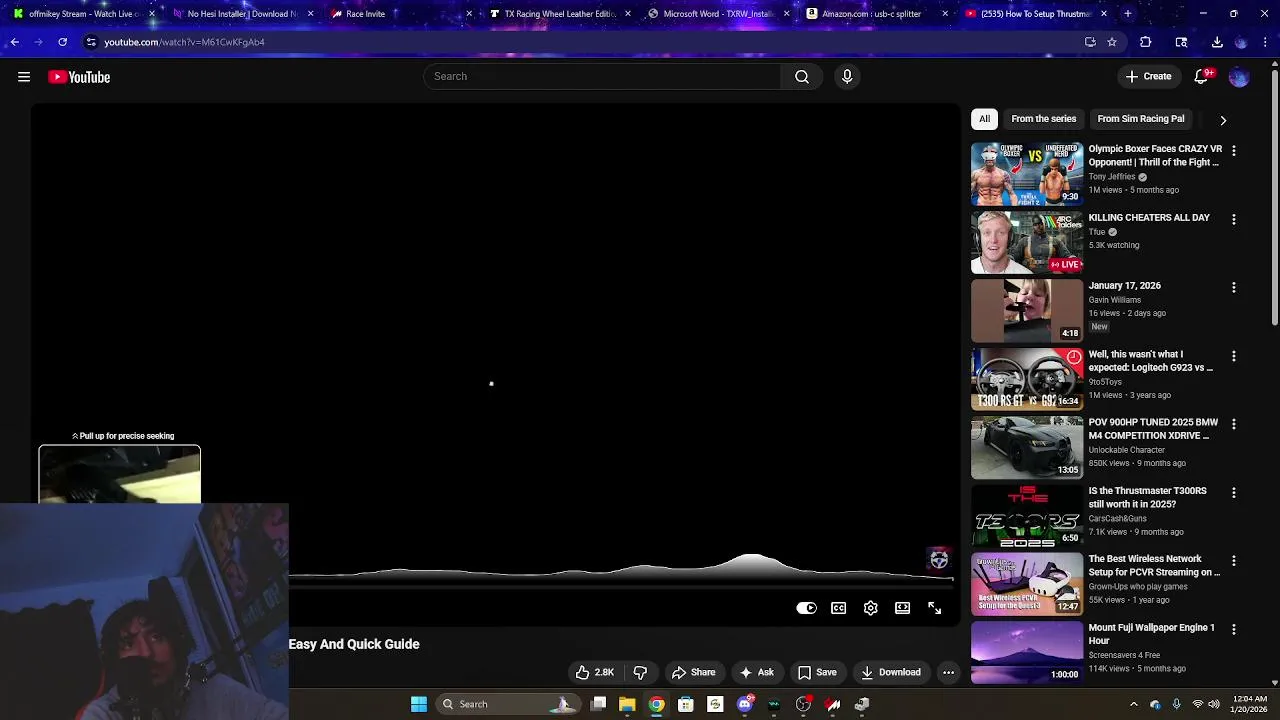This screenshot has width=1280, height=720.
Task: Open 'January 17, 2026' video title
Action: click(x=1125, y=286)
